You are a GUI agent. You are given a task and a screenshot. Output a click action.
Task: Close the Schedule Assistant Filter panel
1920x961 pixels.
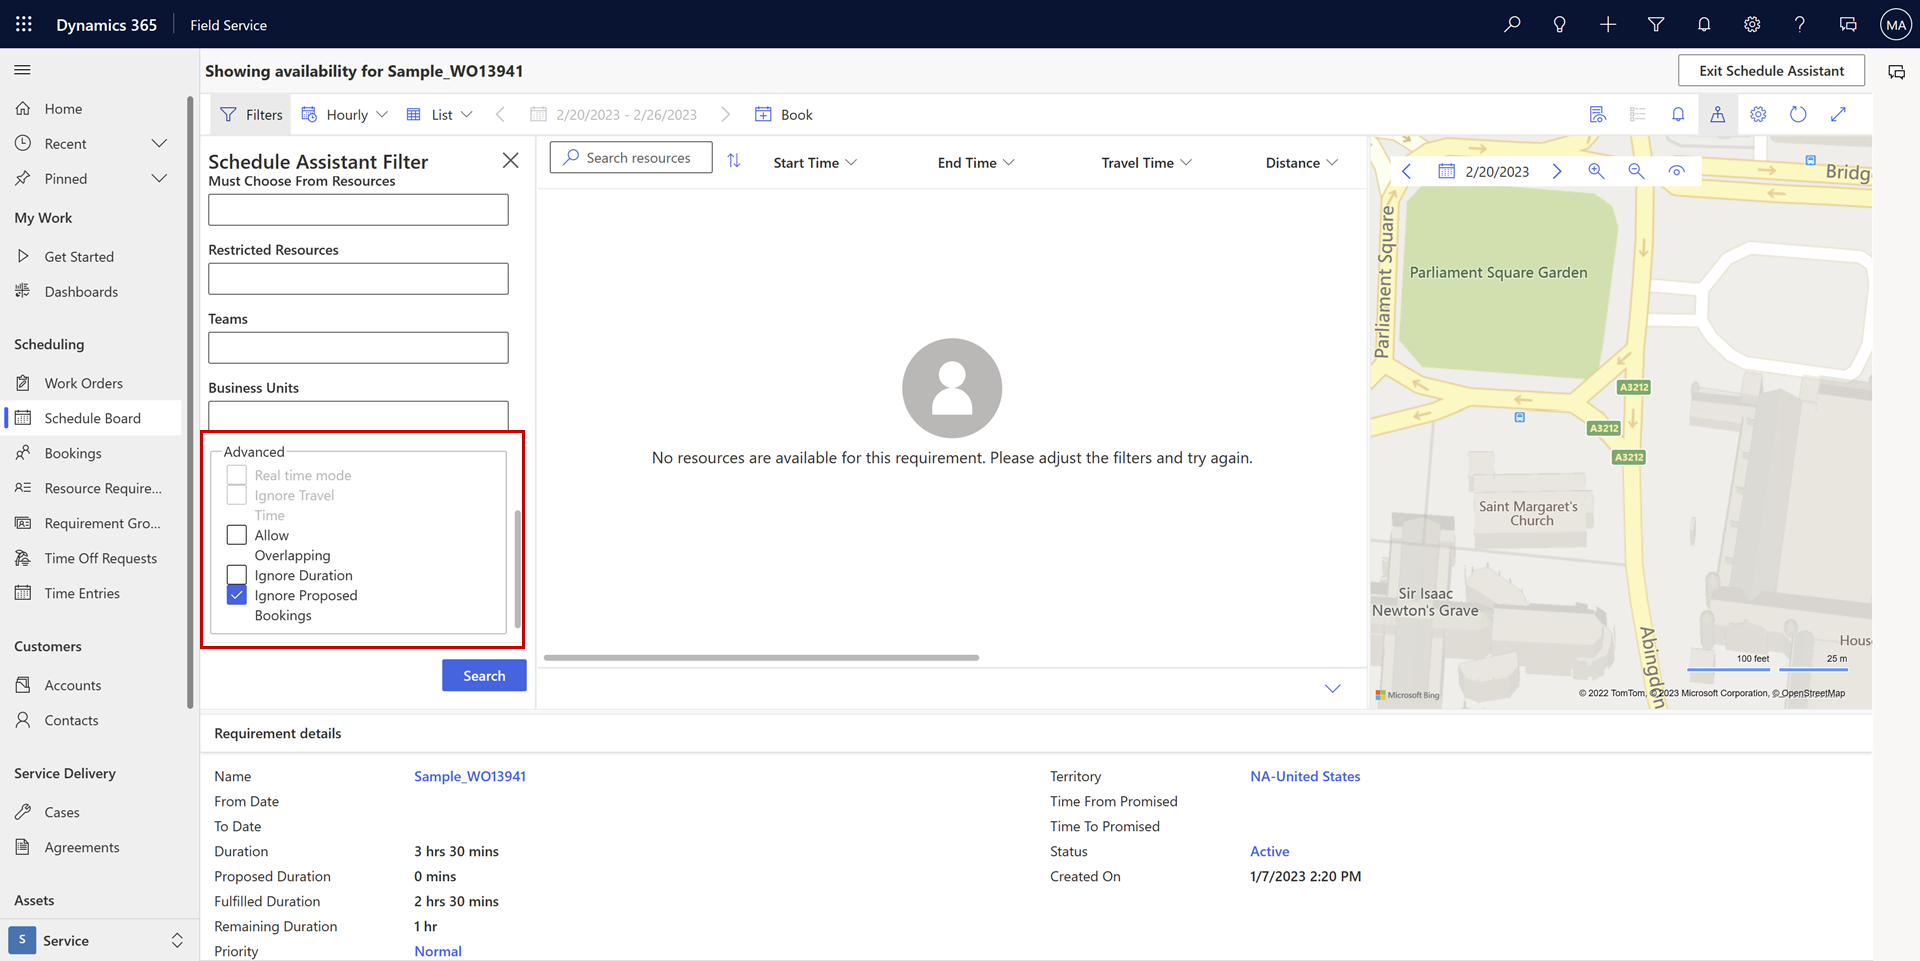coord(510,160)
